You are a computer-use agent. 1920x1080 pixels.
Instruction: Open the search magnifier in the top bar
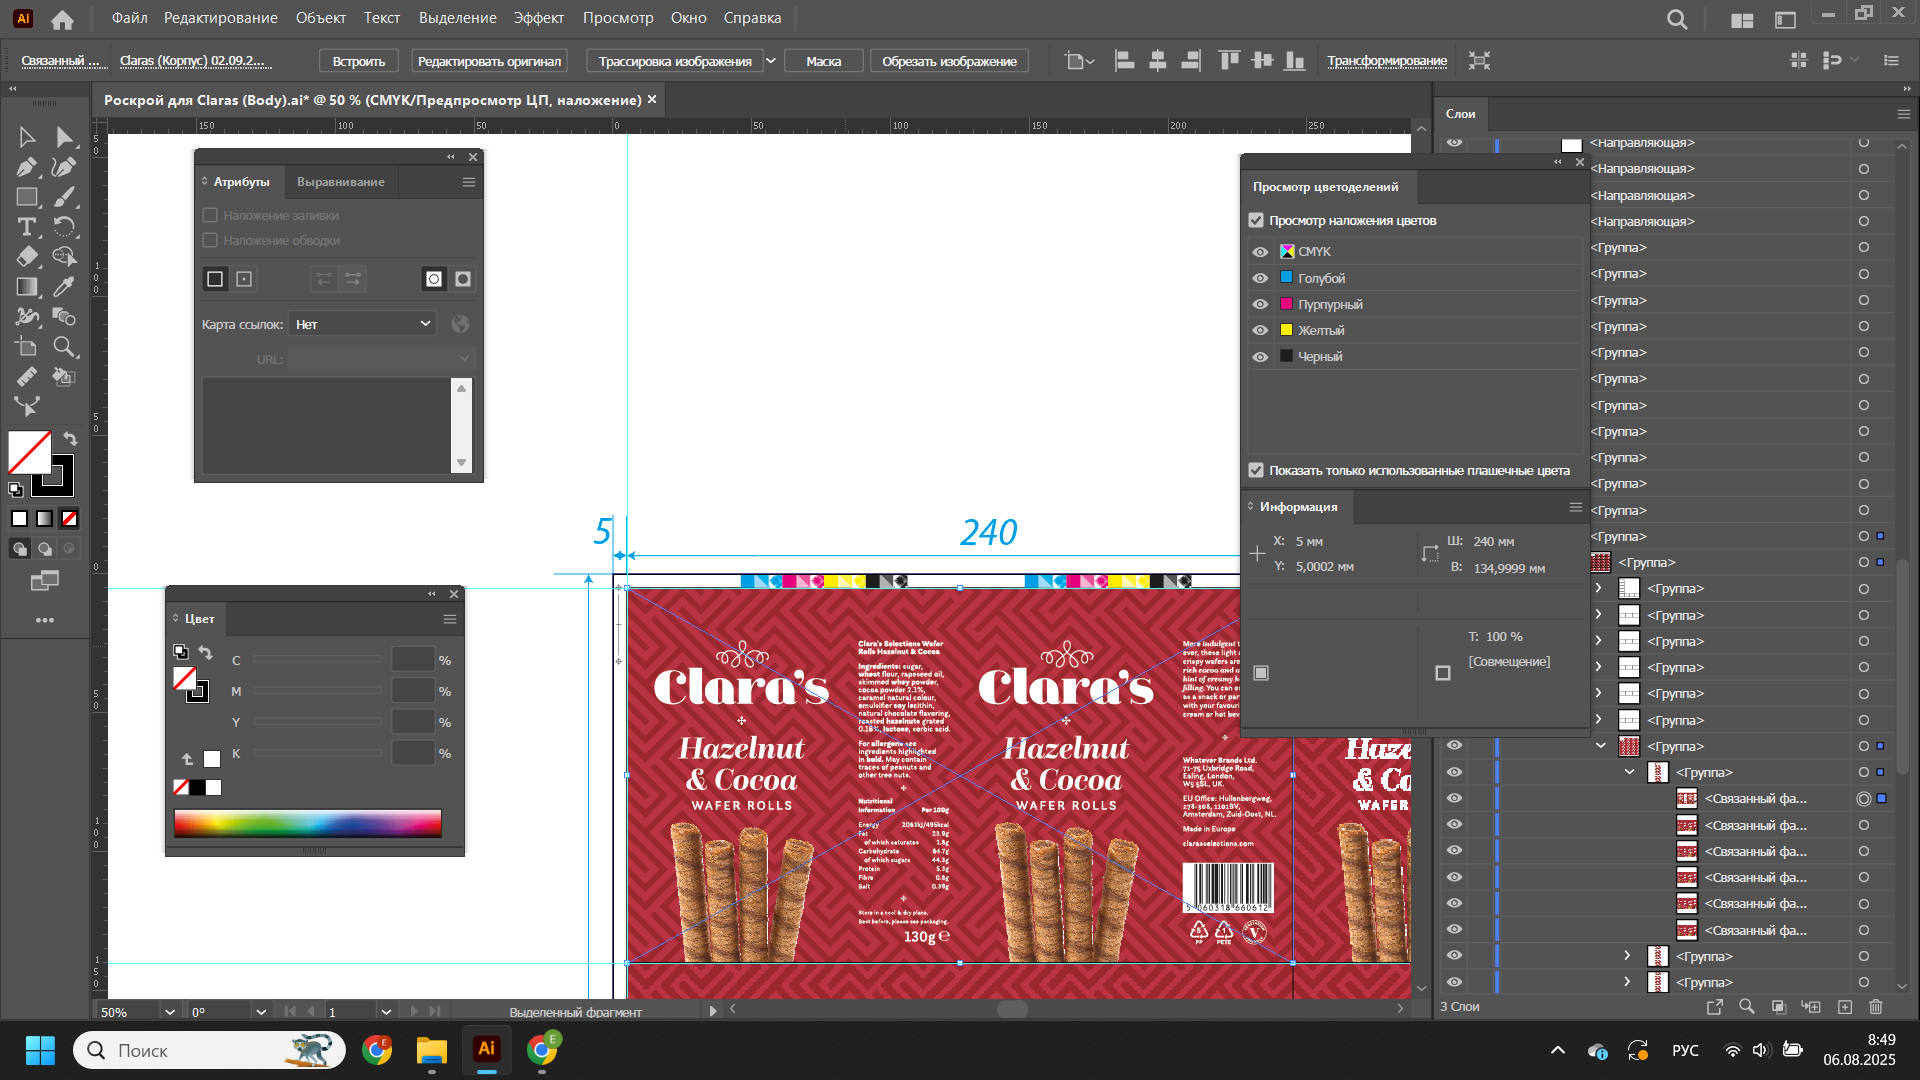[1677, 19]
